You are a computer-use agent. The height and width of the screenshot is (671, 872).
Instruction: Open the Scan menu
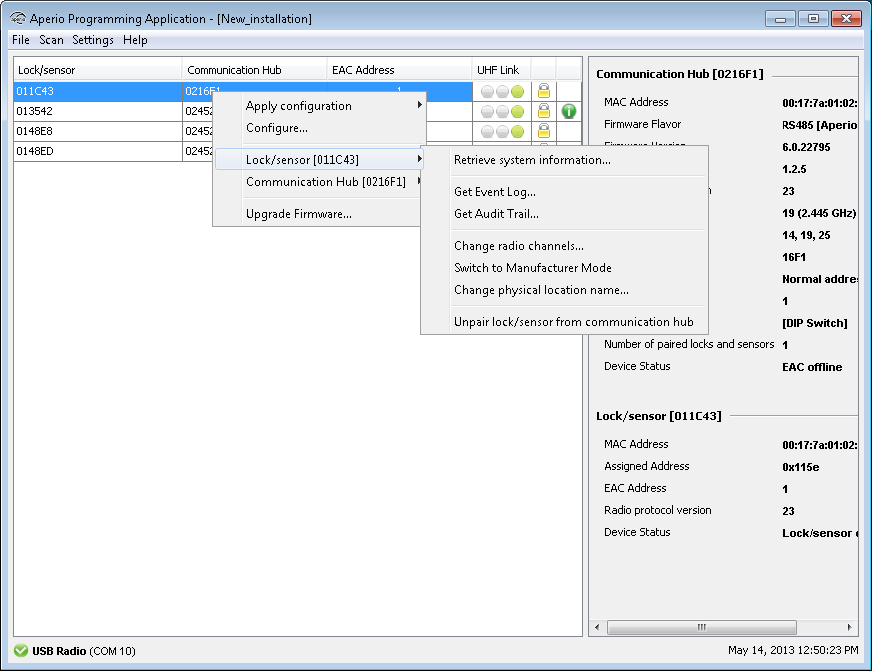pyautogui.click(x=51, y=40)
